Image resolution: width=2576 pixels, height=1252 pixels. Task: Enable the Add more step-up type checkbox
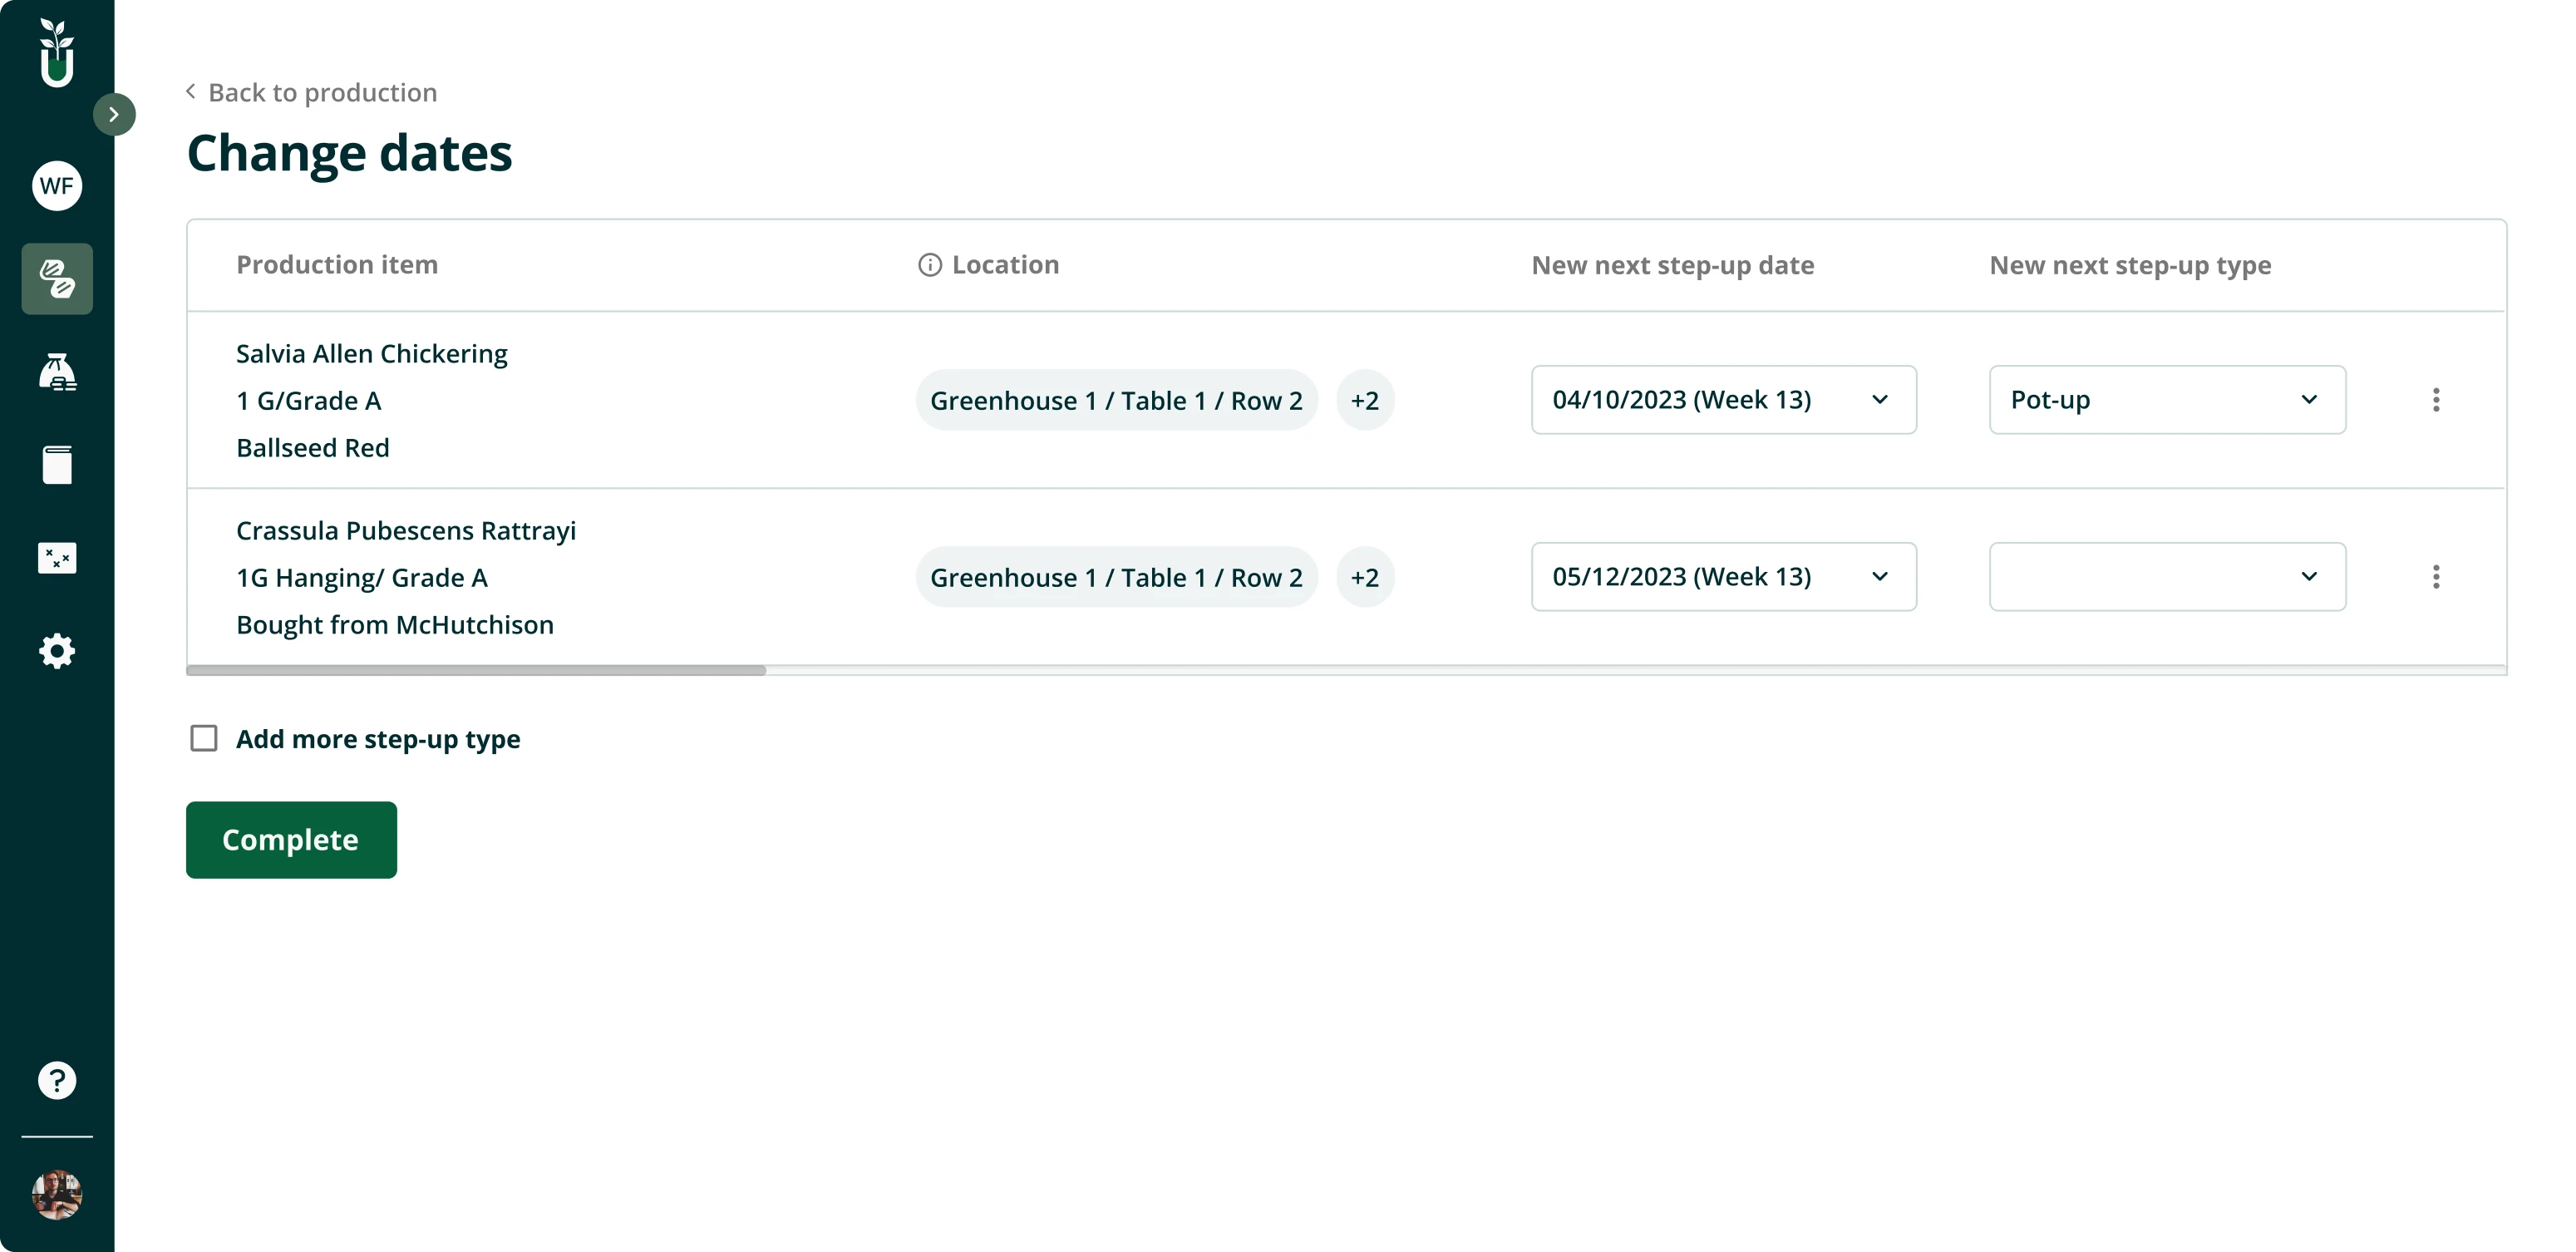(x=203, y=738)
